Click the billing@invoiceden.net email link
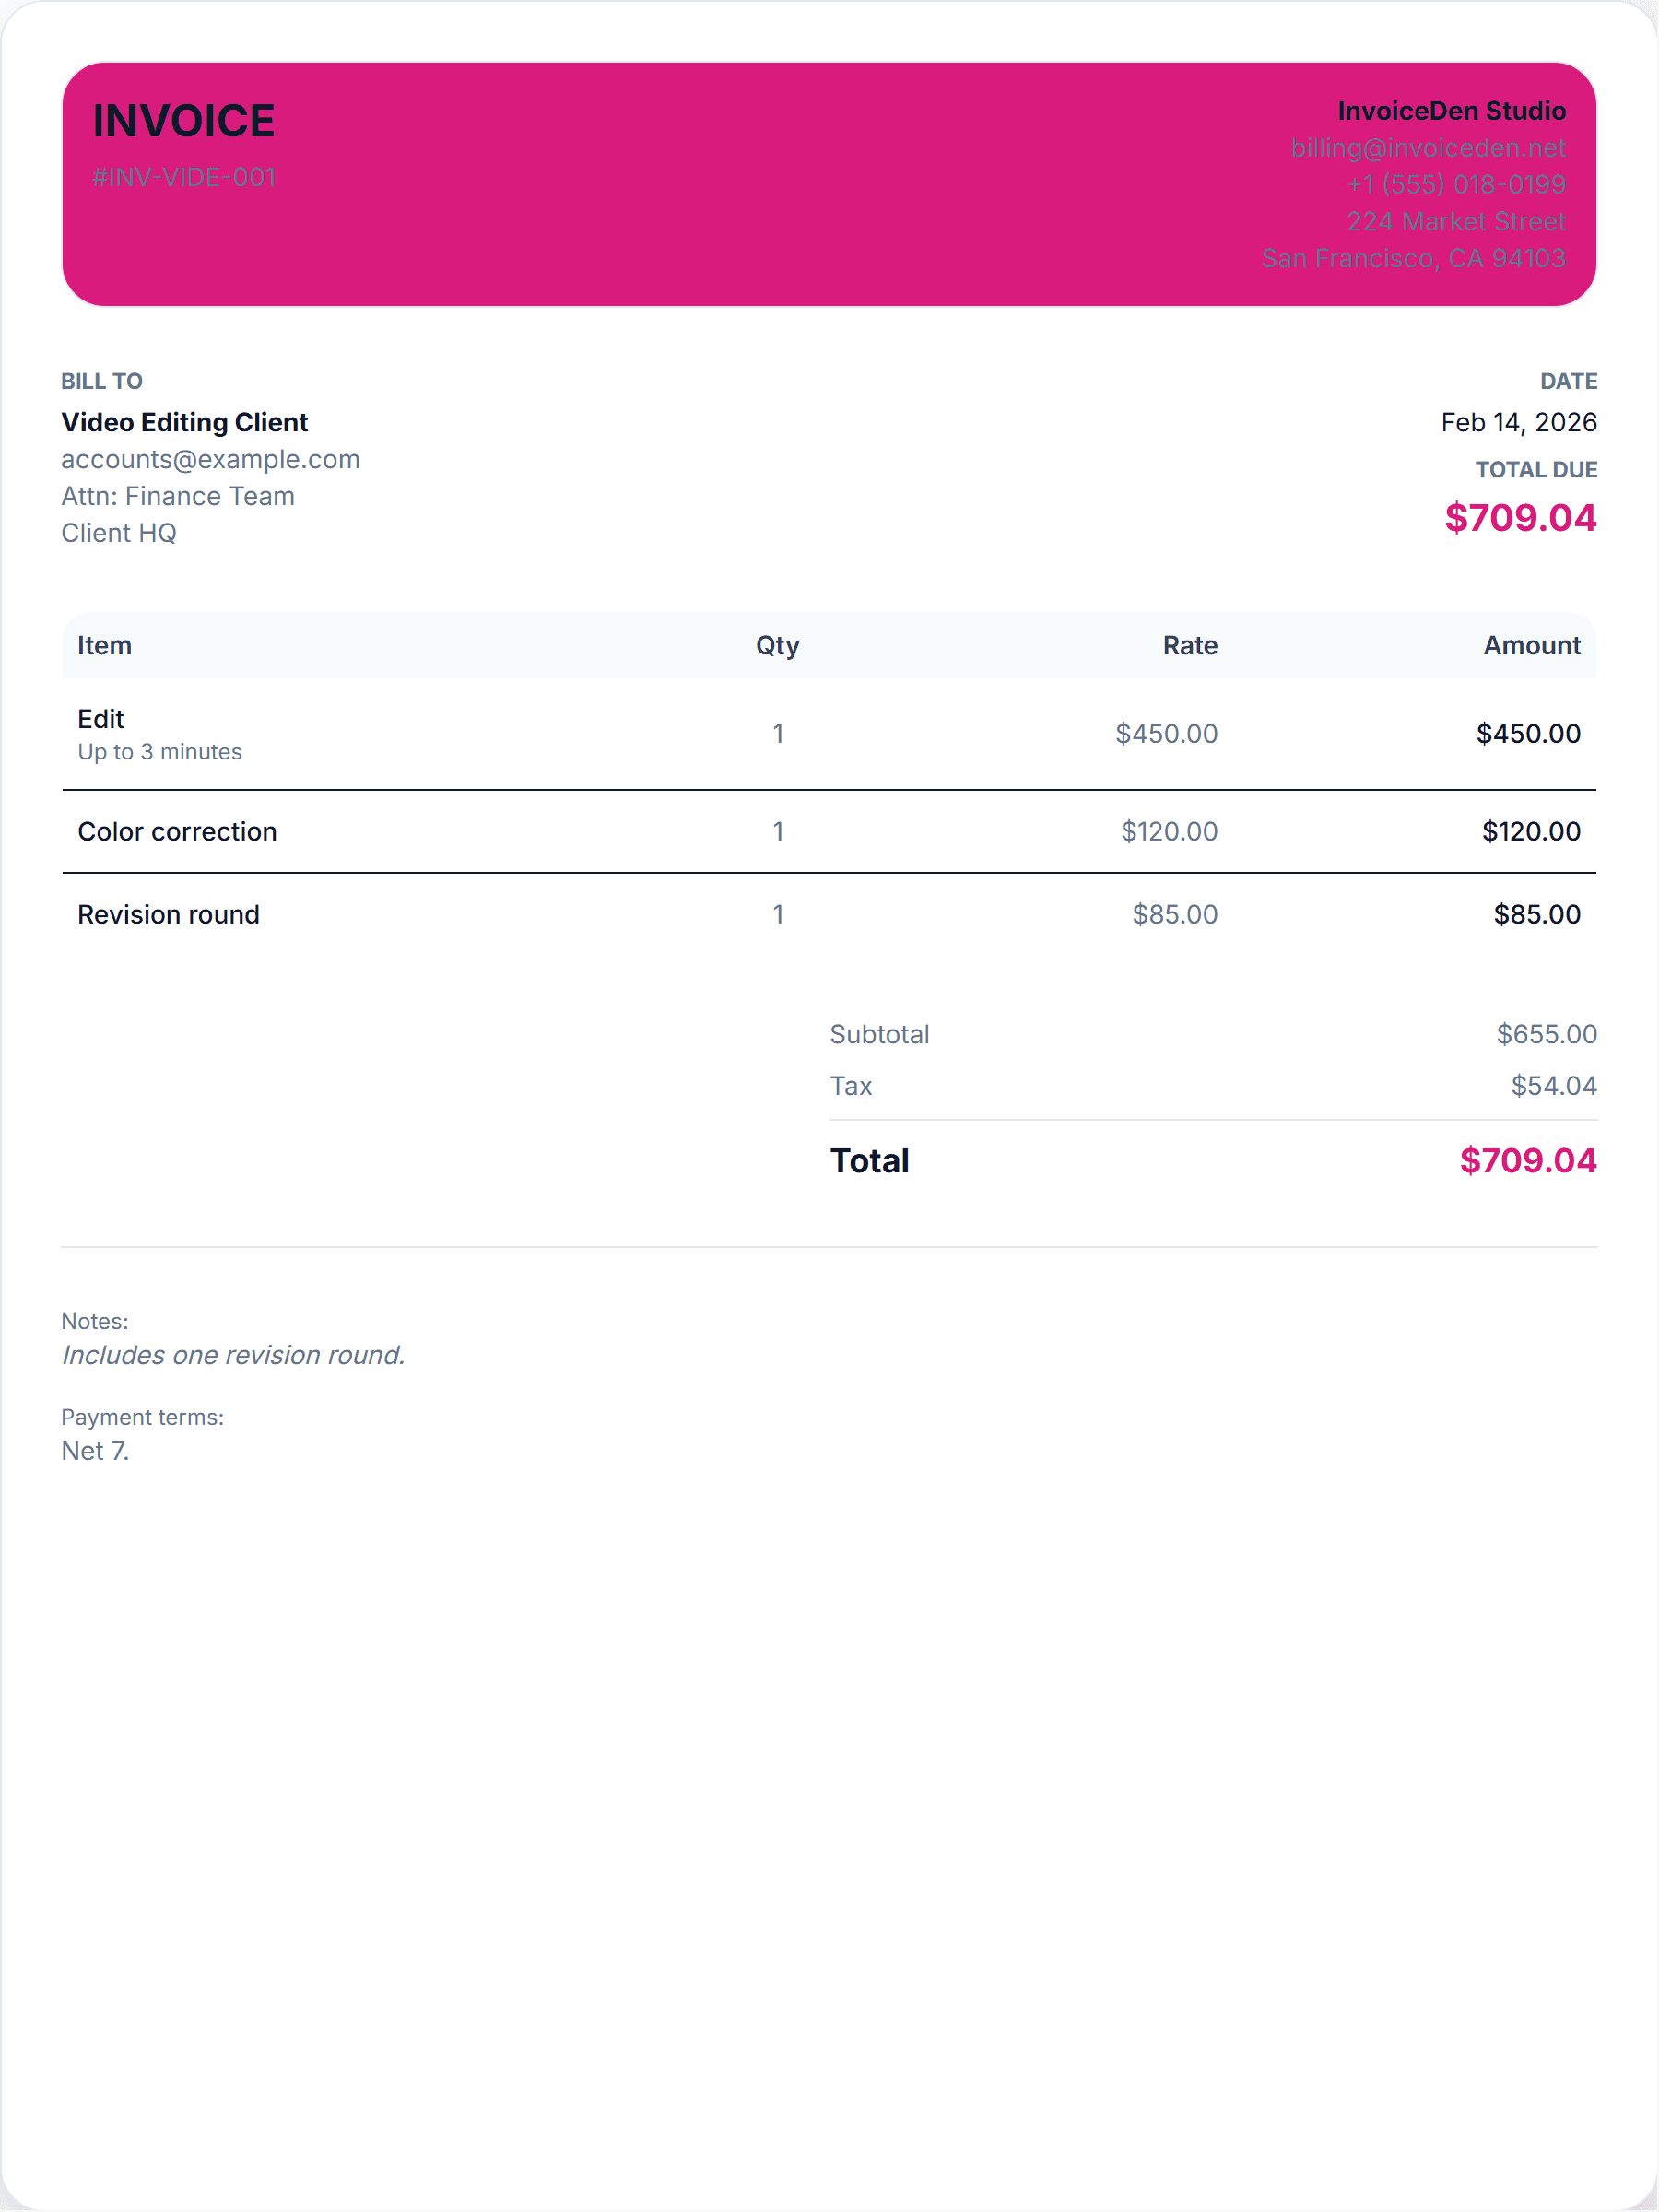The image size is (1659, 2212). [x=1427, y=148]
